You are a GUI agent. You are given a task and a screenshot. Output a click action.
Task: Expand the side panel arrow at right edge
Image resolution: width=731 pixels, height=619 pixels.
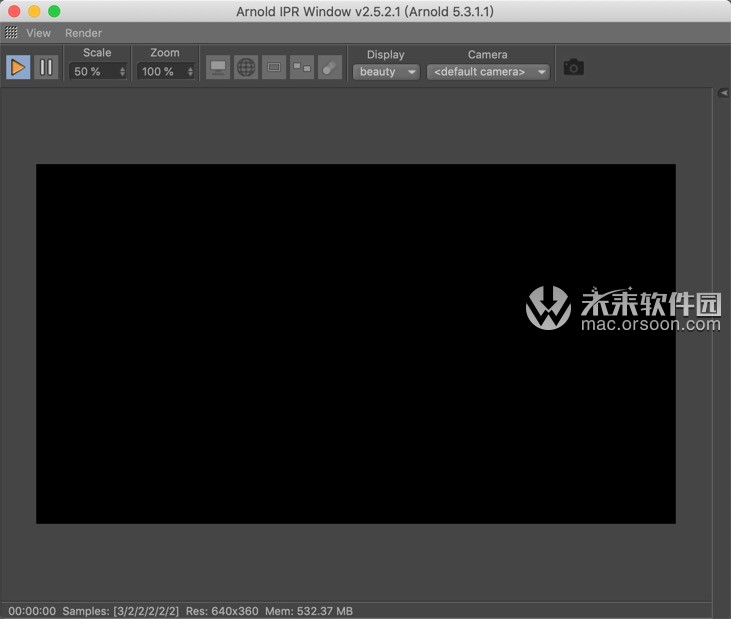click(x=723, y=93)
